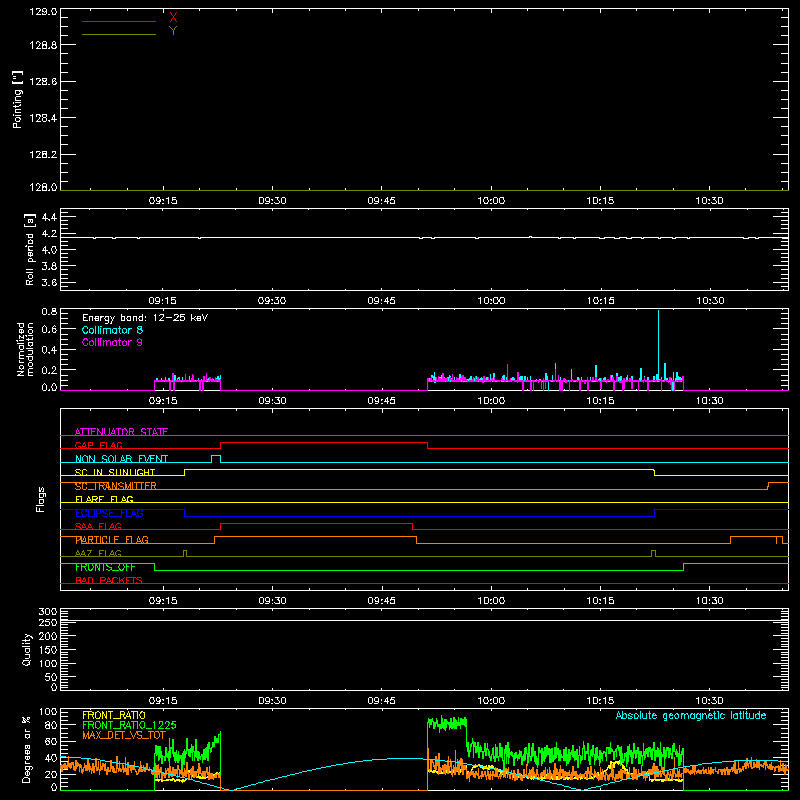The height and width of the screenshot is (800, 800).
Task: Click the 'NON_SOLAR_EVENT' flag label
Action: [121, 459]
